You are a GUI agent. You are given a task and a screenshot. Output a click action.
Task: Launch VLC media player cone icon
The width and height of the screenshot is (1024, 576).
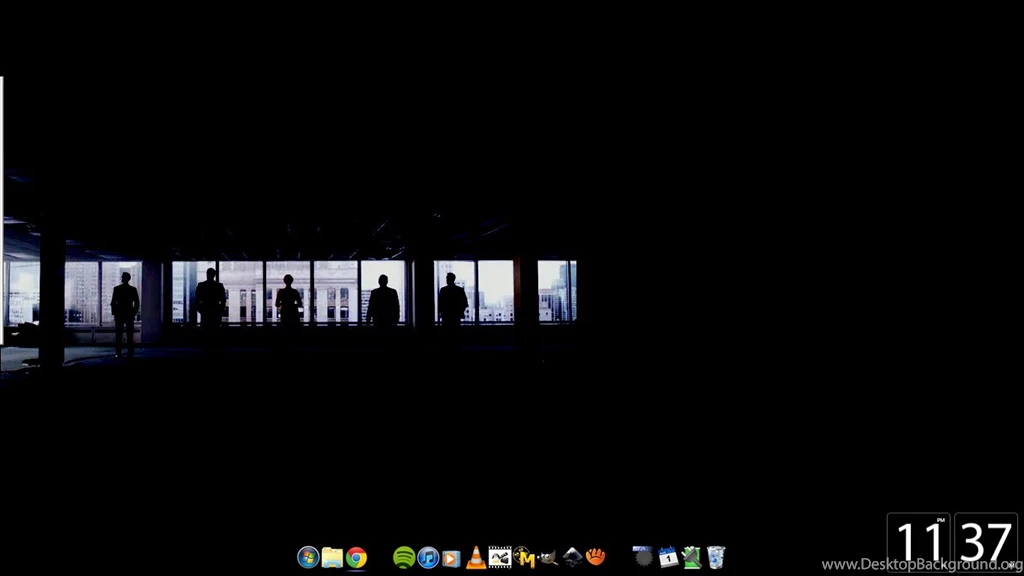475,557
